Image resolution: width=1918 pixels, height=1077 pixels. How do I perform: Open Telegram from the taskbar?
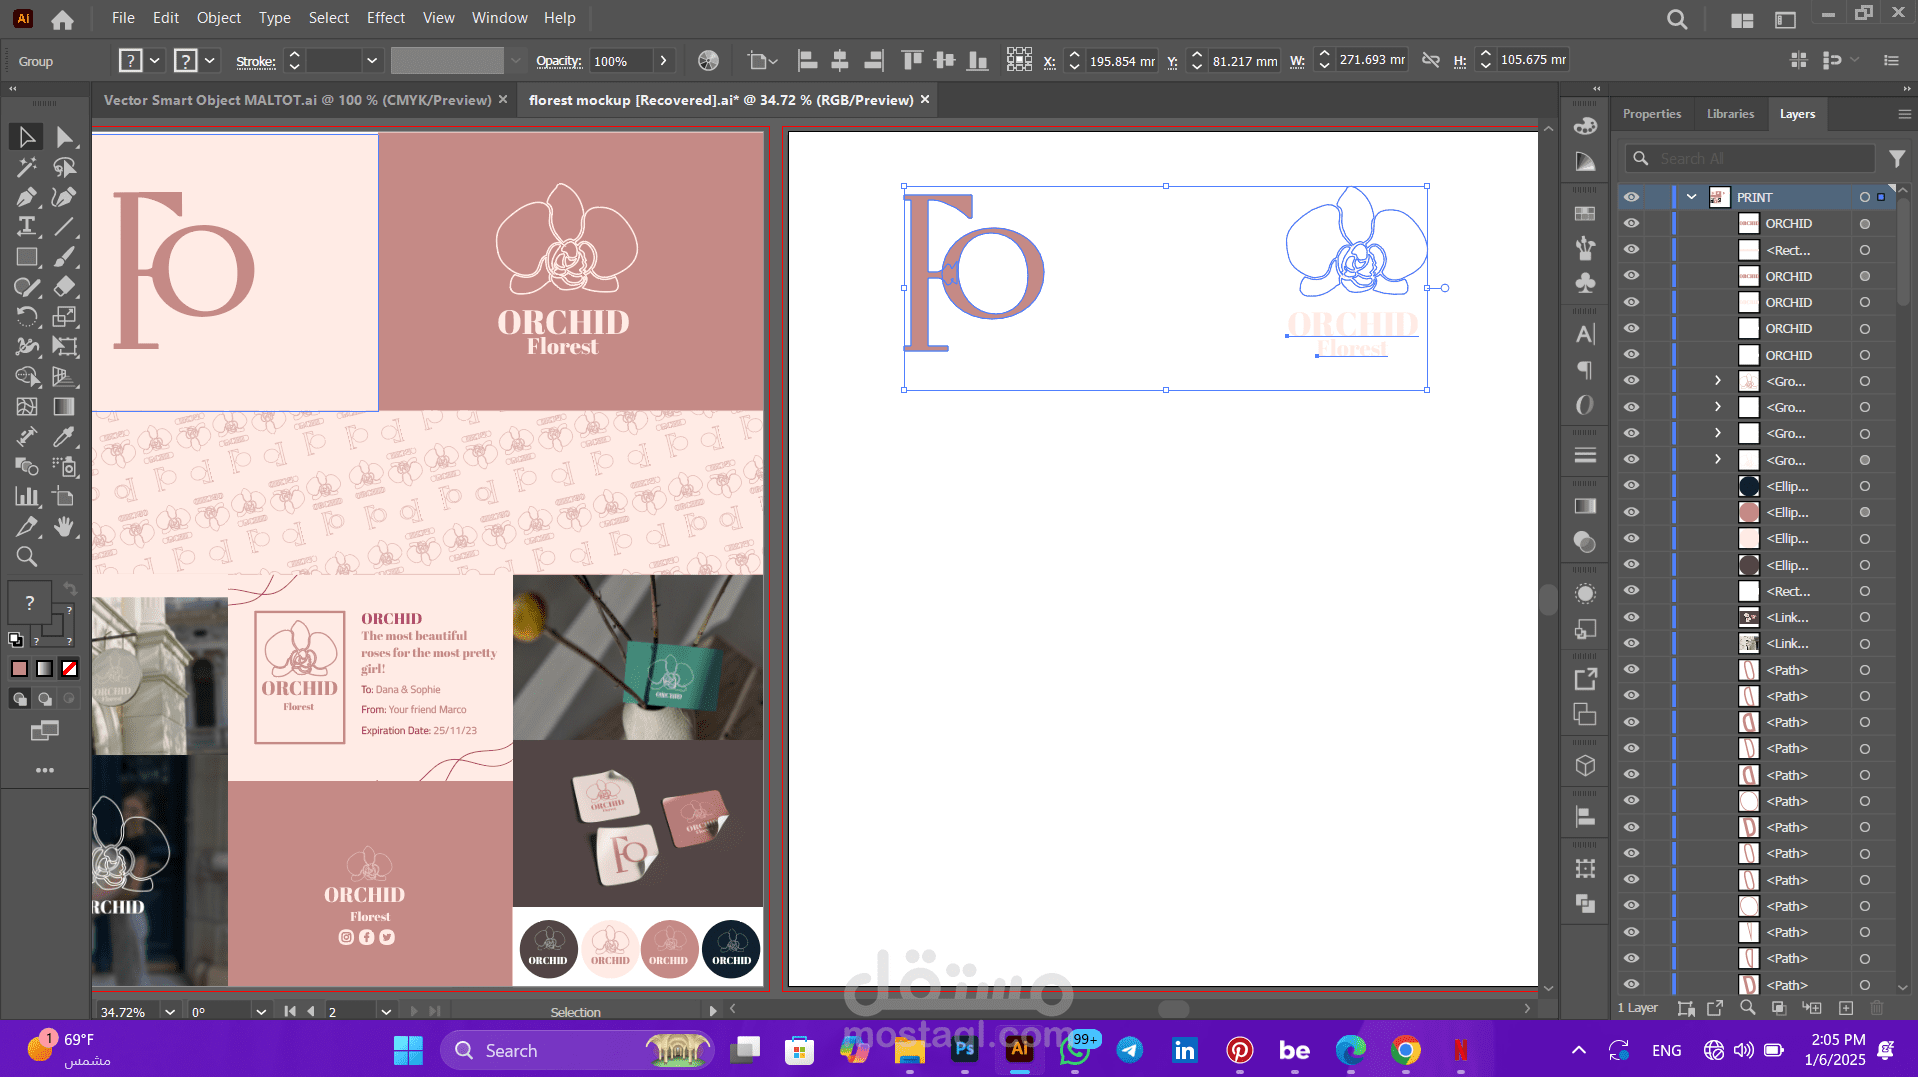click(x=1130, y=1050)
